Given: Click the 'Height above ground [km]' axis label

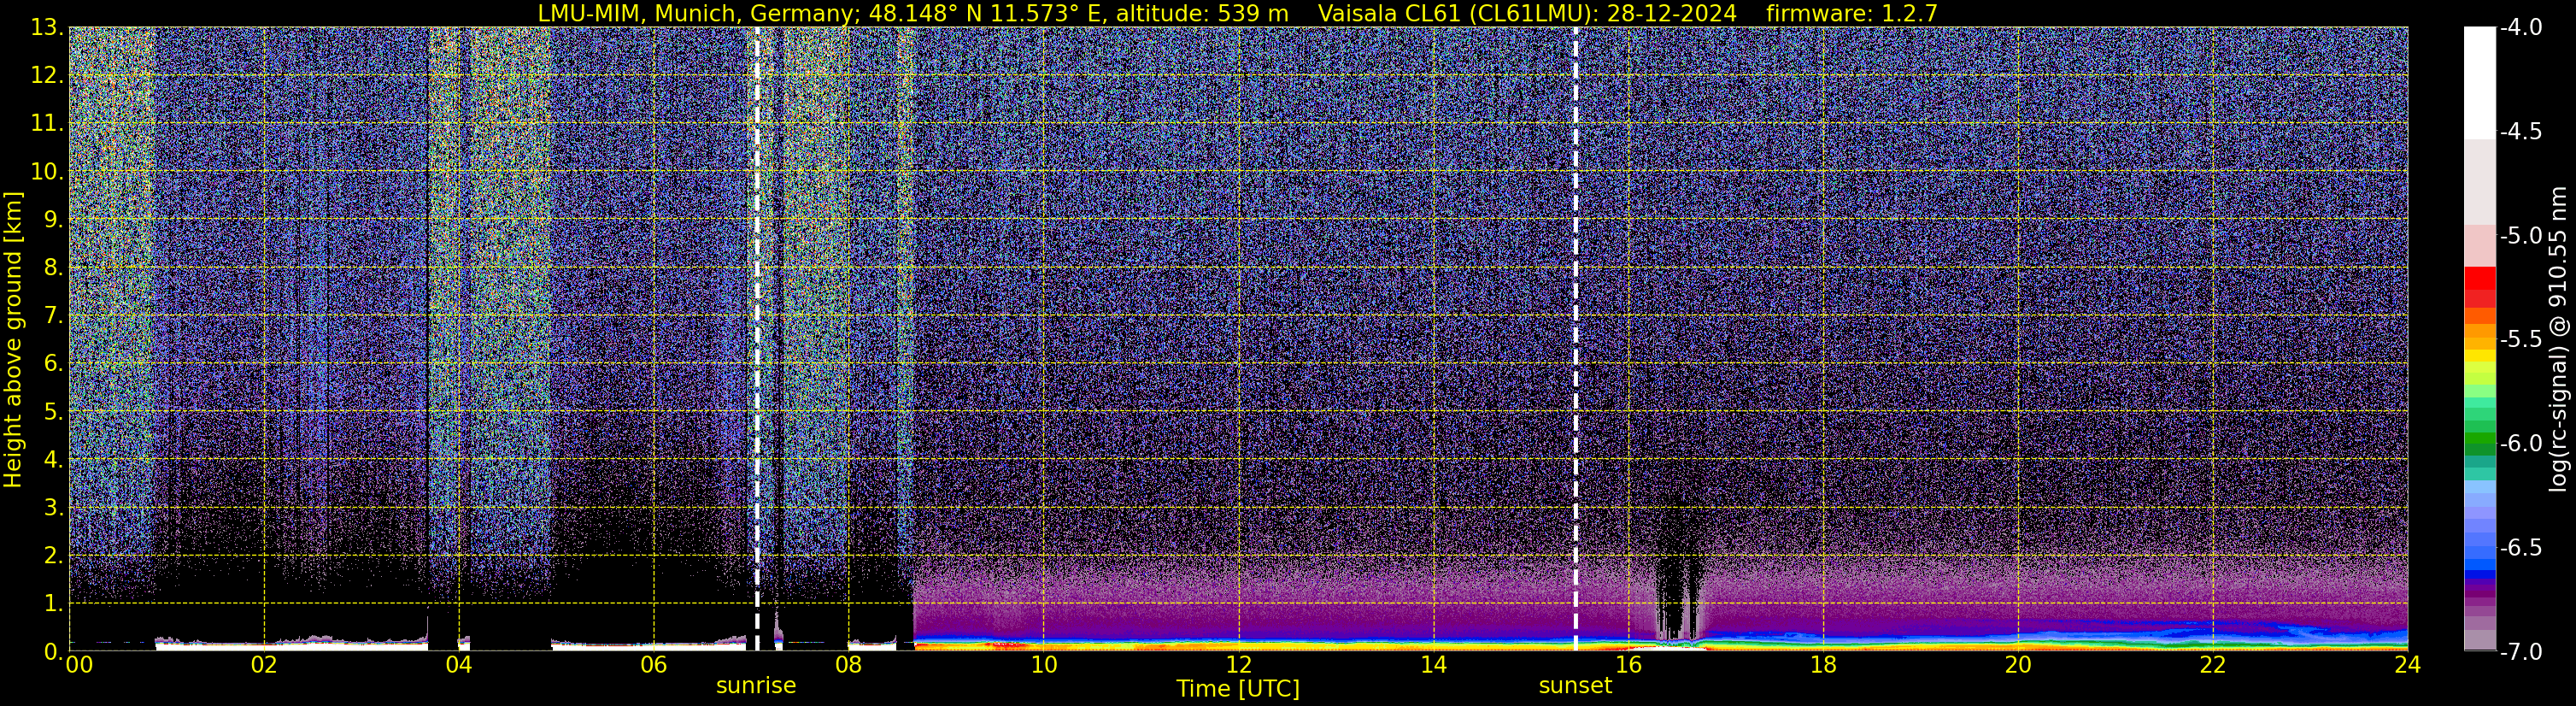Looking at the screenshot, I should (13, 339).
